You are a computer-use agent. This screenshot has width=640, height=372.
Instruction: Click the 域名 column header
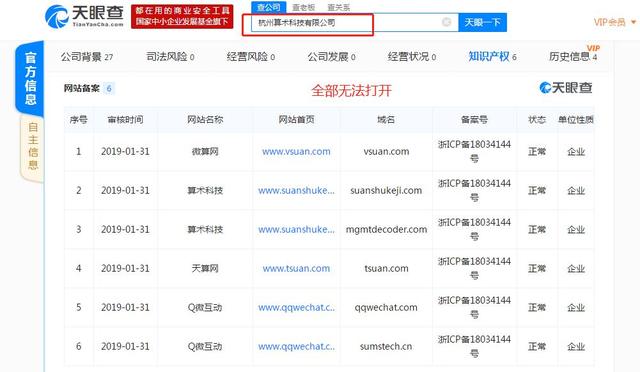(386, 120)
